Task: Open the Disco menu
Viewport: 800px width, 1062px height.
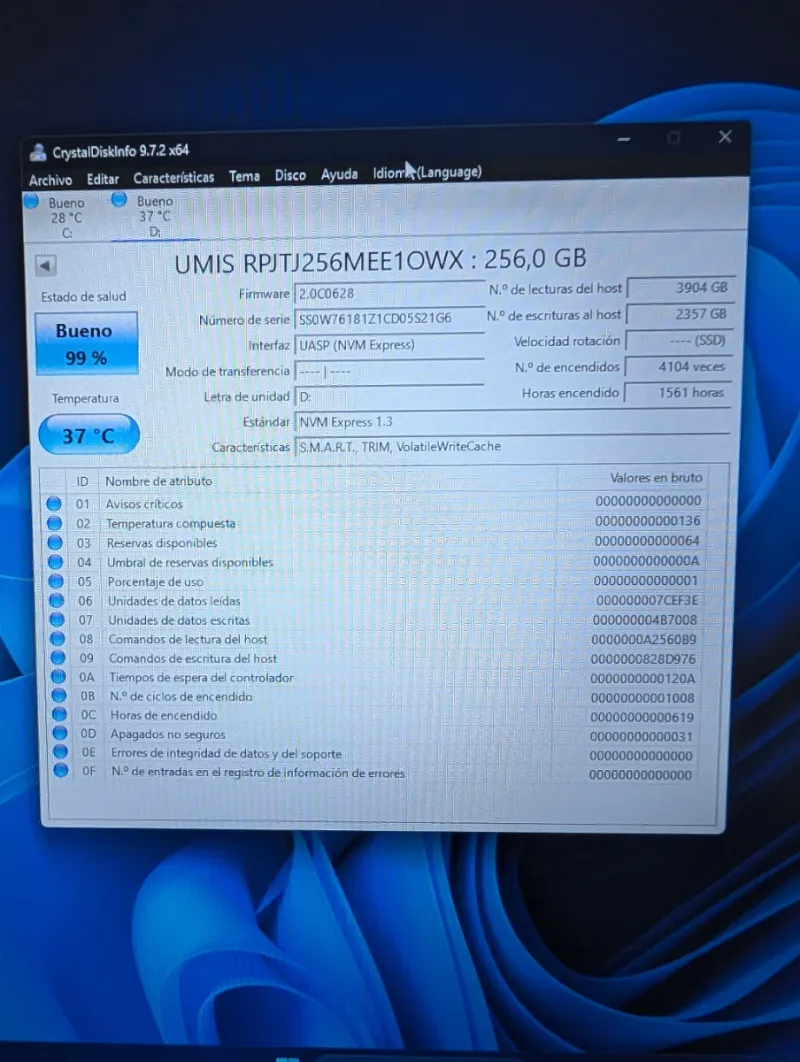Action: coord(290,175)
